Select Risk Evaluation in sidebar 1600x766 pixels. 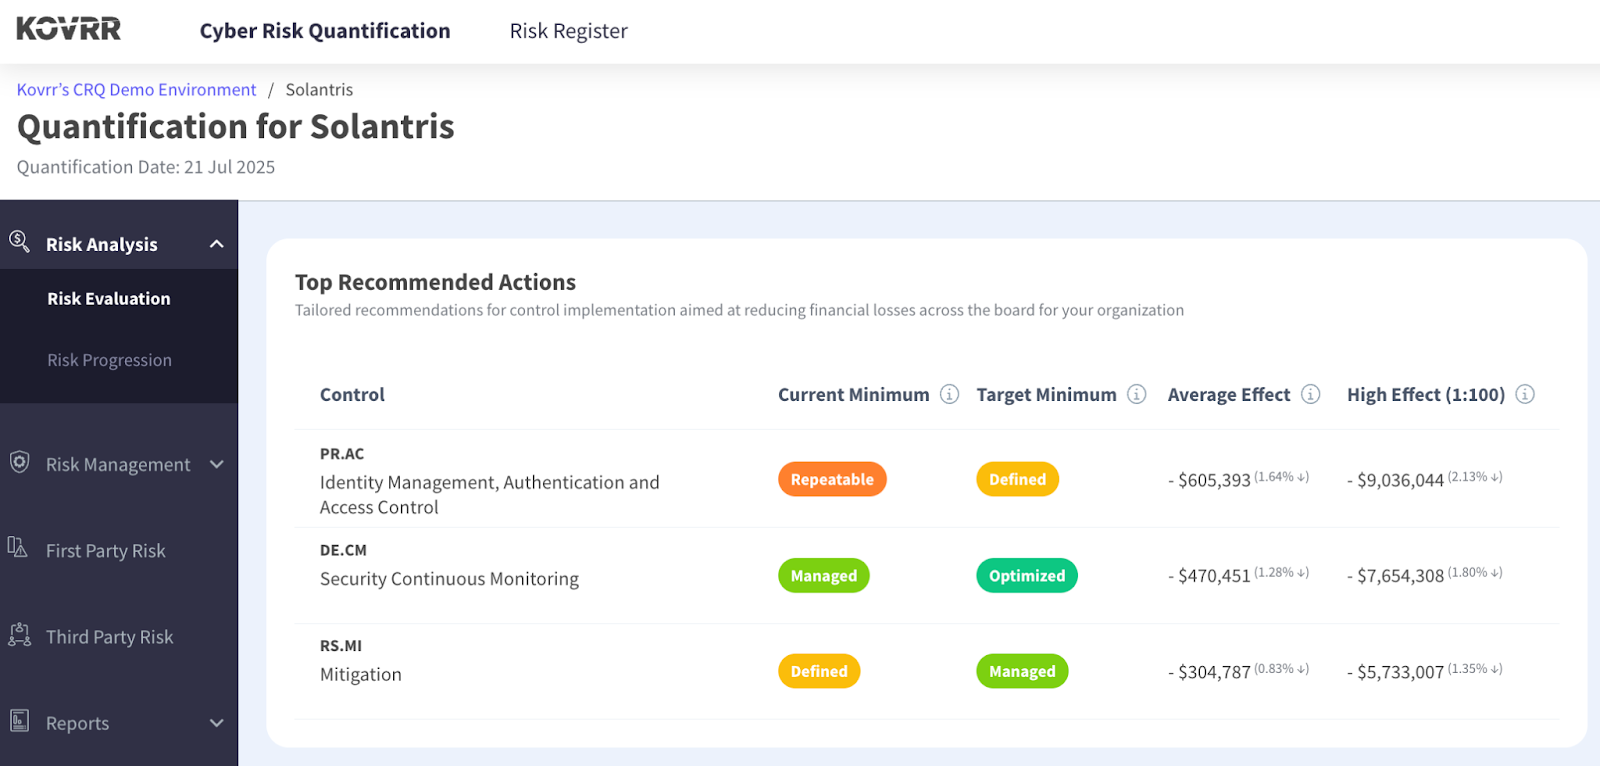pyautogui.click(x=109, y=299)
